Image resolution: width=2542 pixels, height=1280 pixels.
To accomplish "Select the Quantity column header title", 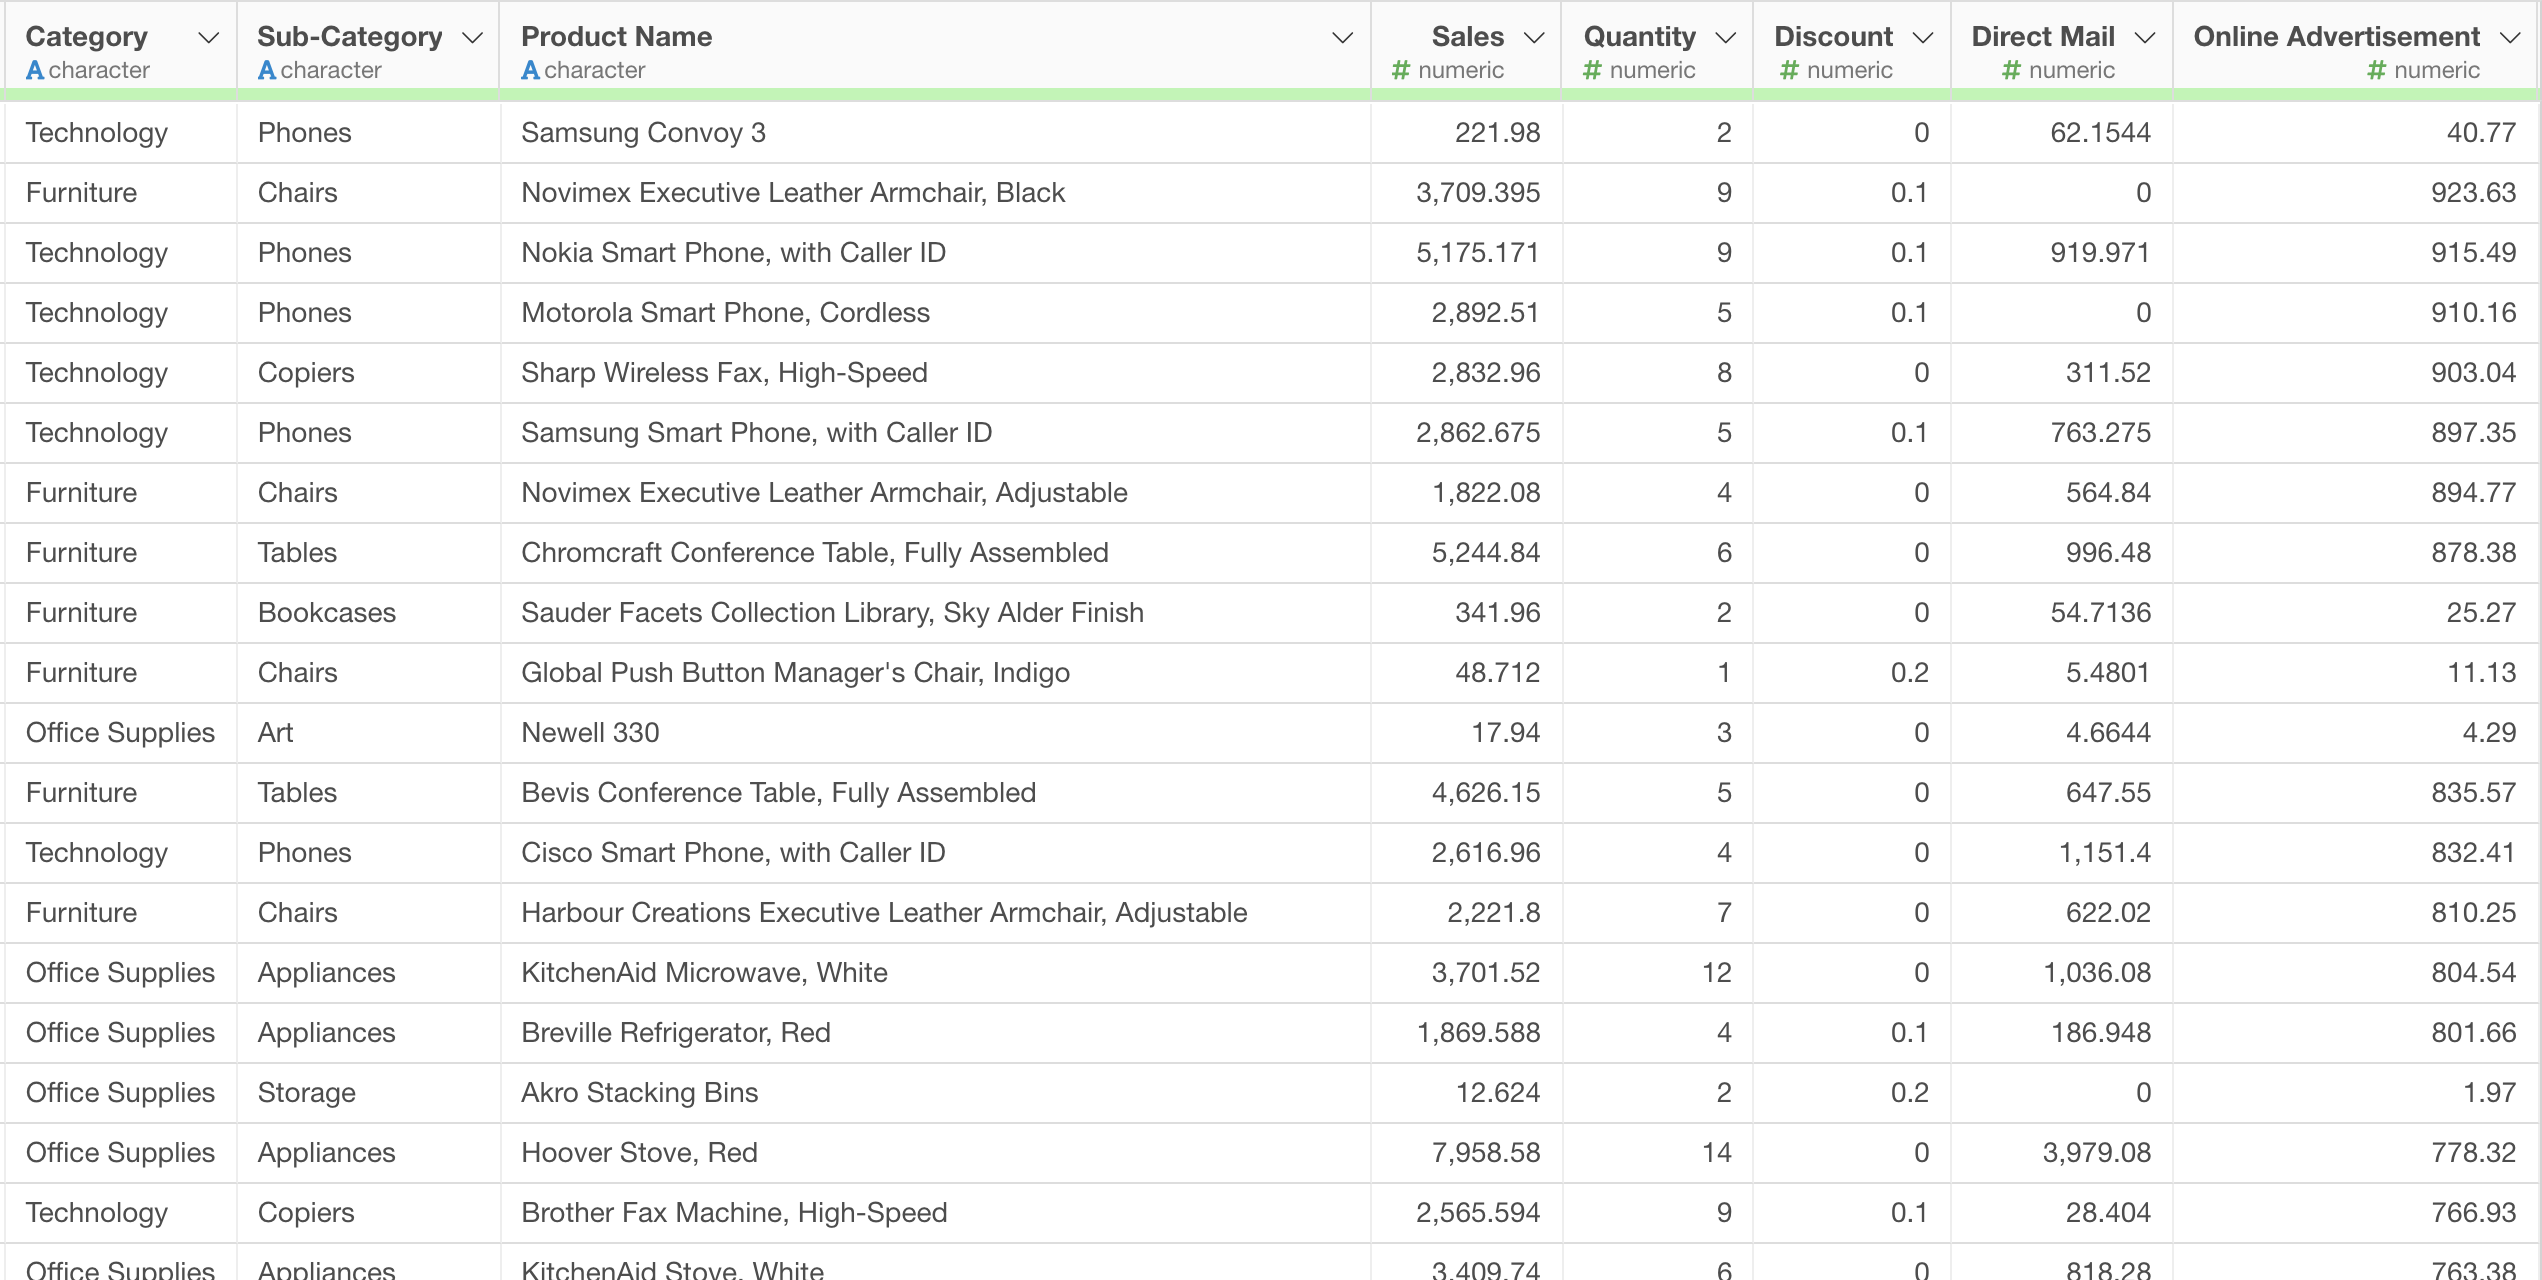I will (x=1640, y=37).
